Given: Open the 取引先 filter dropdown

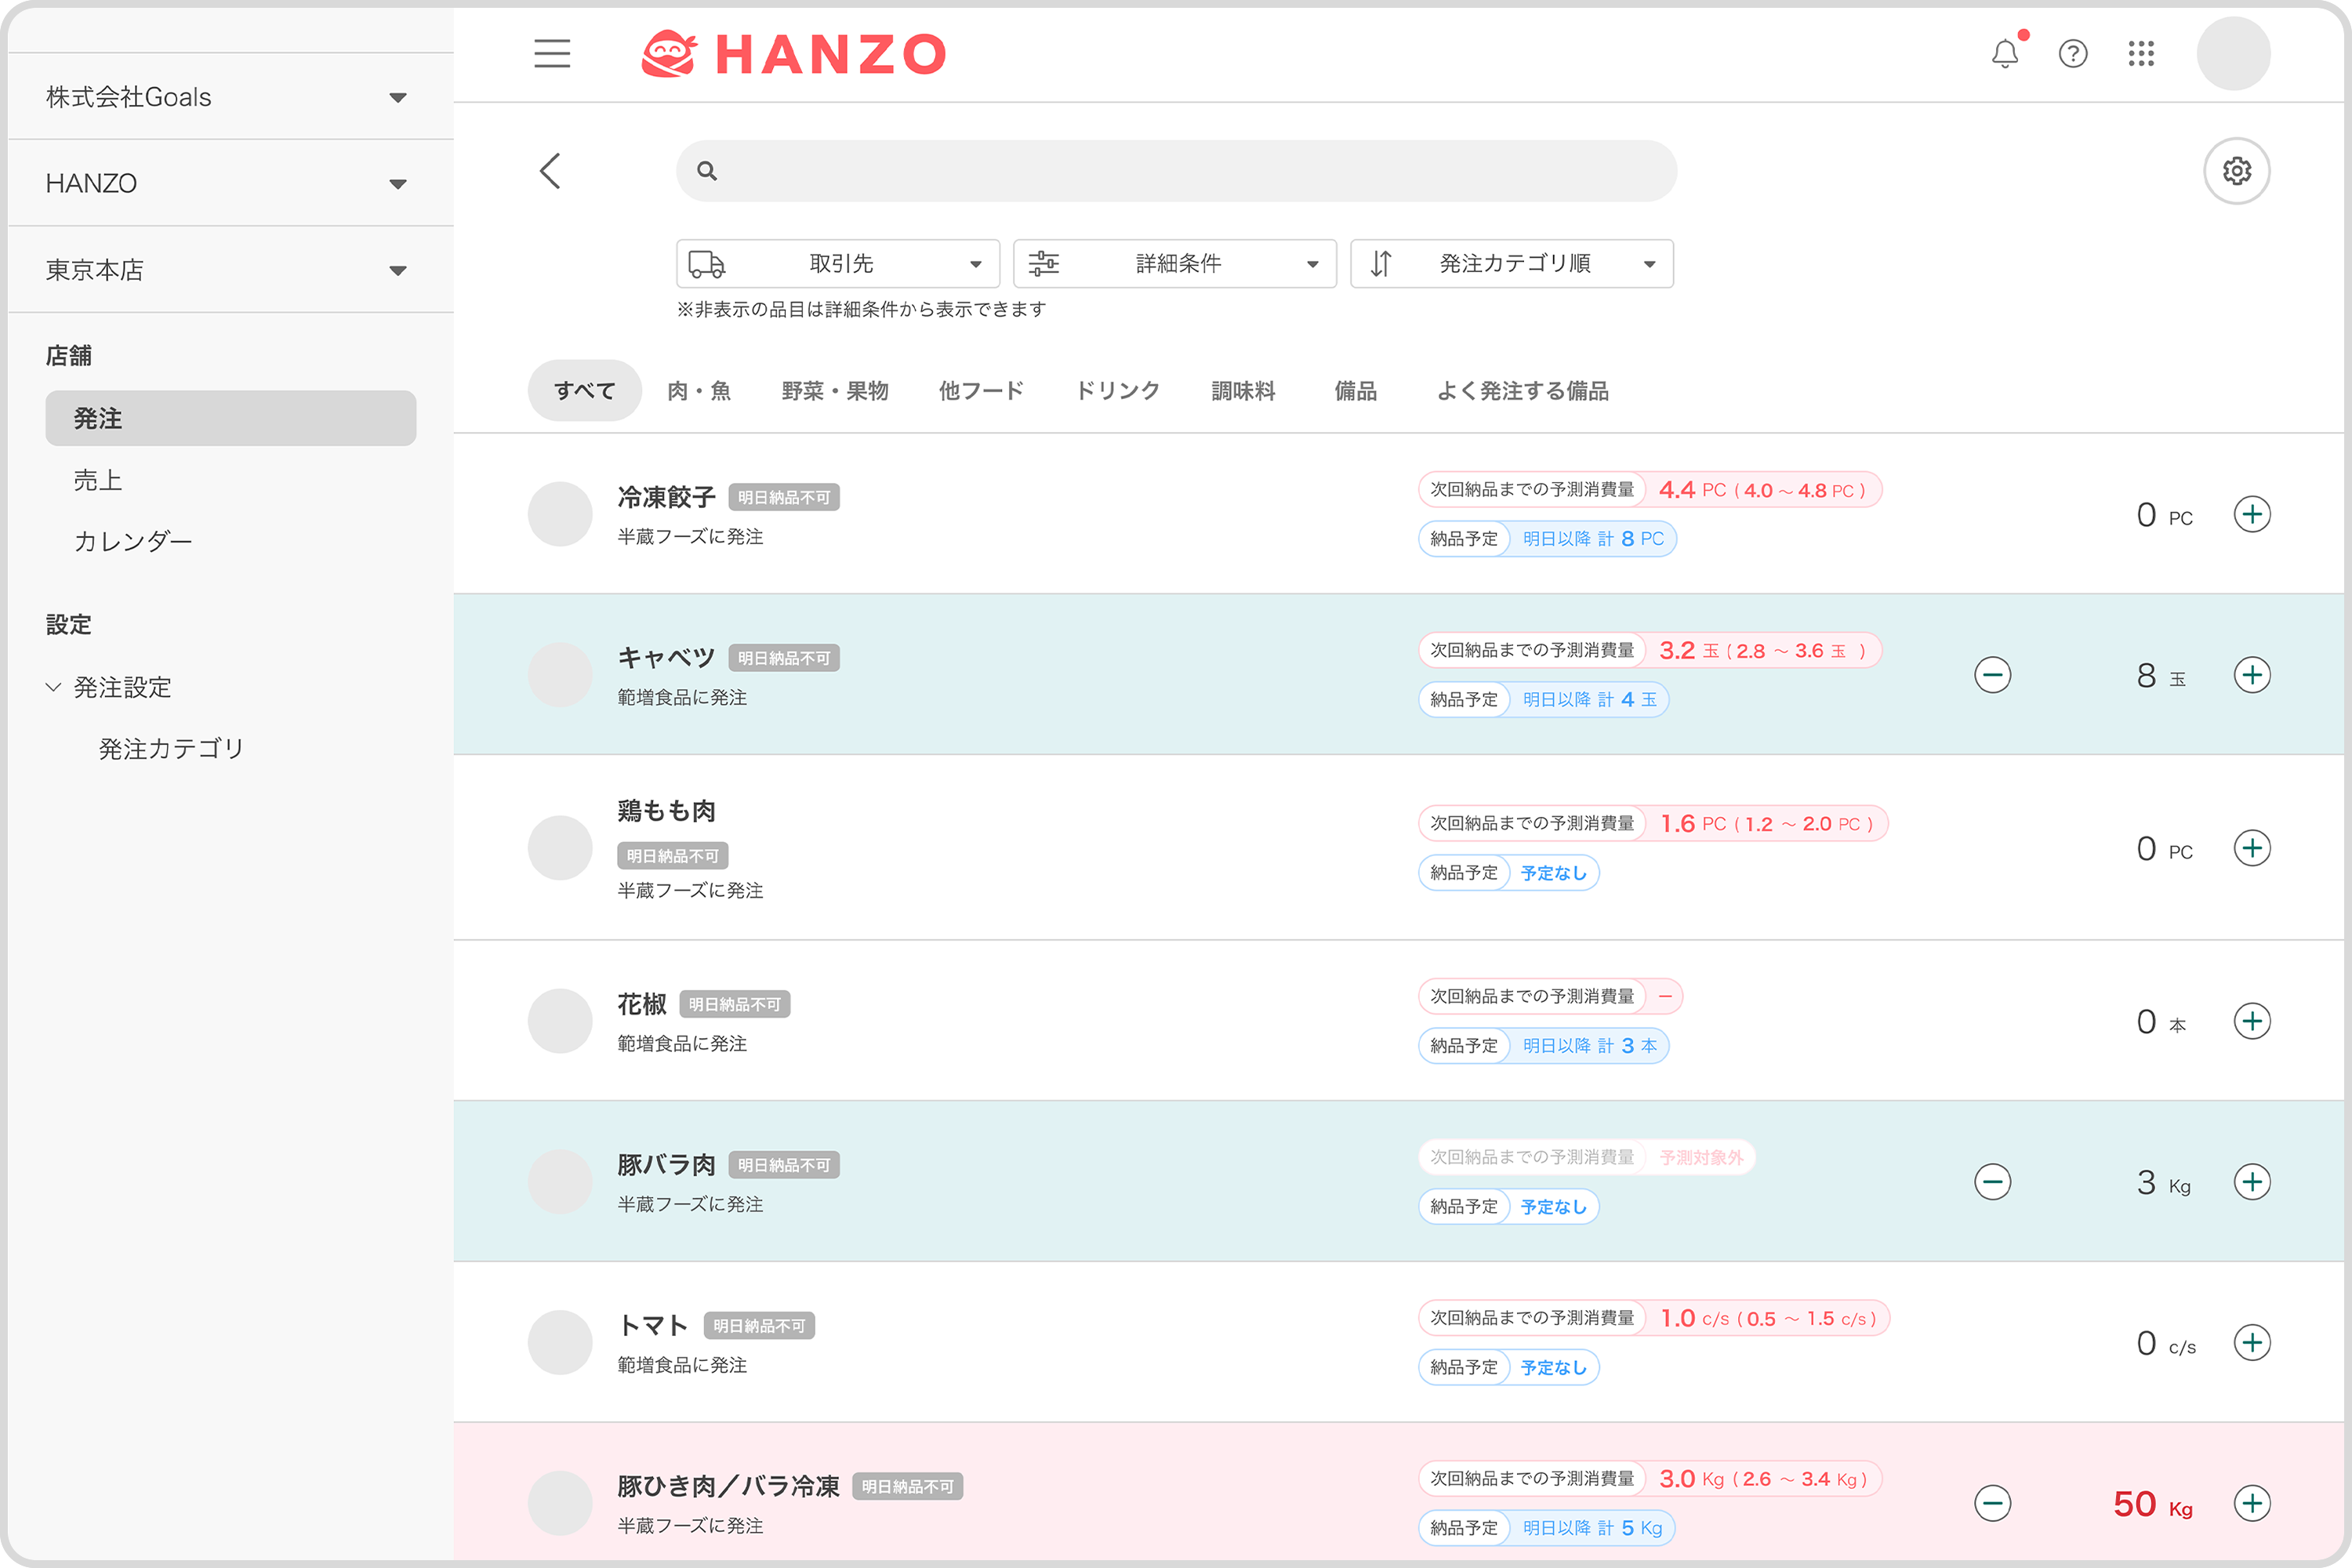Looking at the screenshot, I should (x=837, y=264).
